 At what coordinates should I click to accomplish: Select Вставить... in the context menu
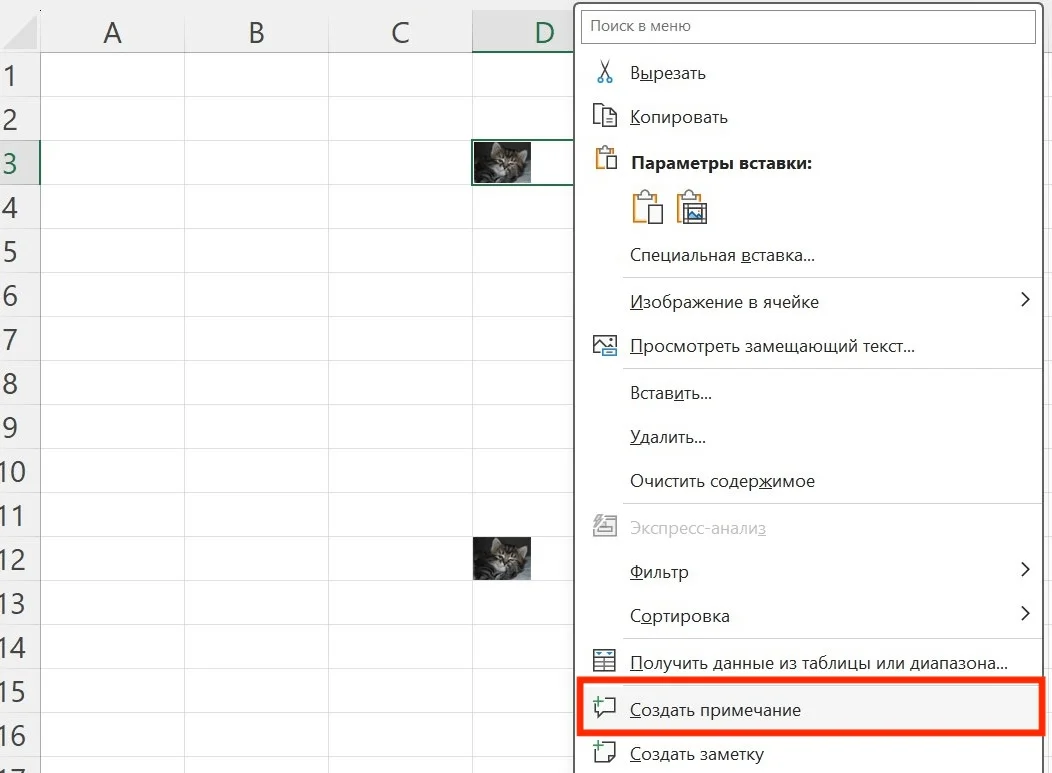click(671, 393)
